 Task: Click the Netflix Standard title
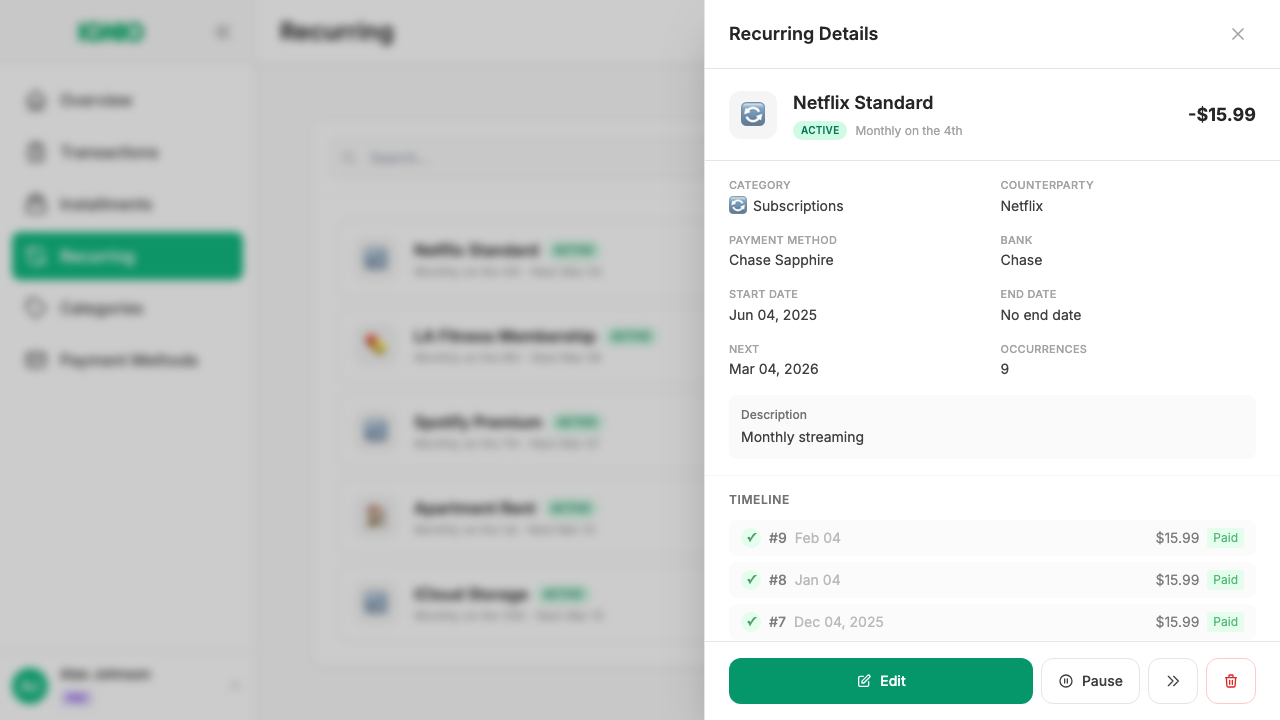(863, 103)
